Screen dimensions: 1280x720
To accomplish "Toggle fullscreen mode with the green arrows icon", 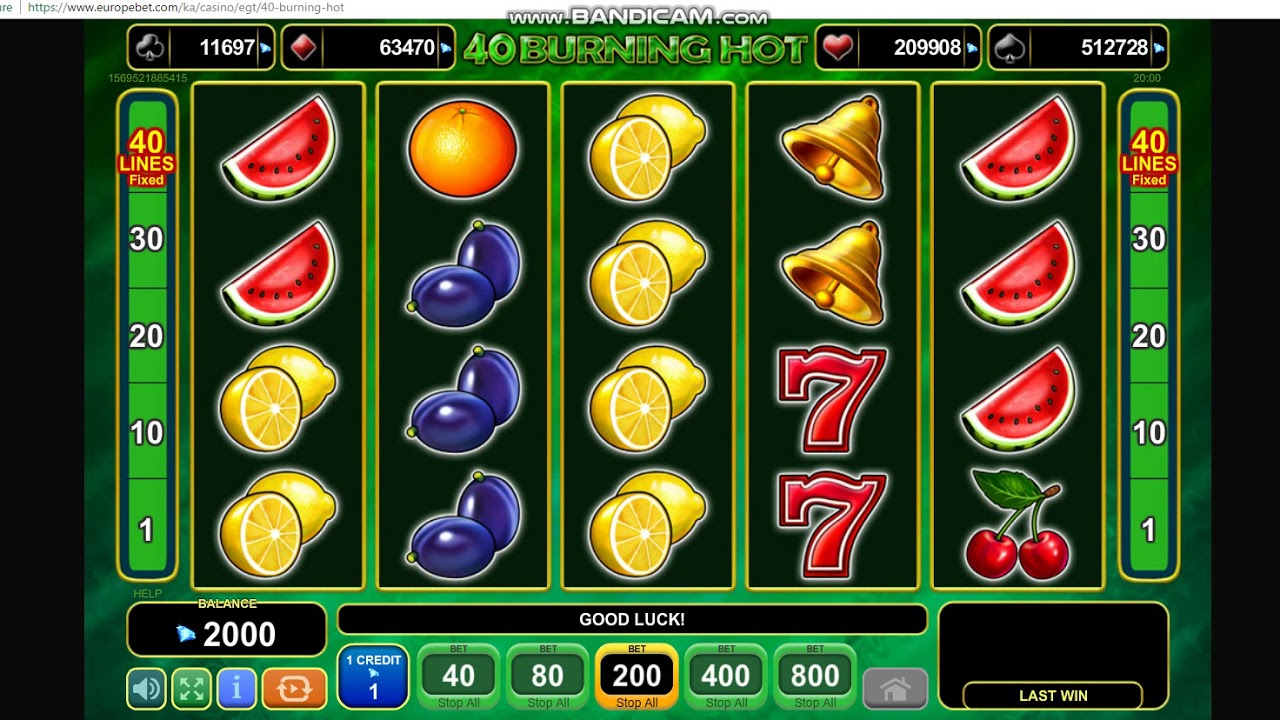I will pyautogui.click(x=192, y=688).
